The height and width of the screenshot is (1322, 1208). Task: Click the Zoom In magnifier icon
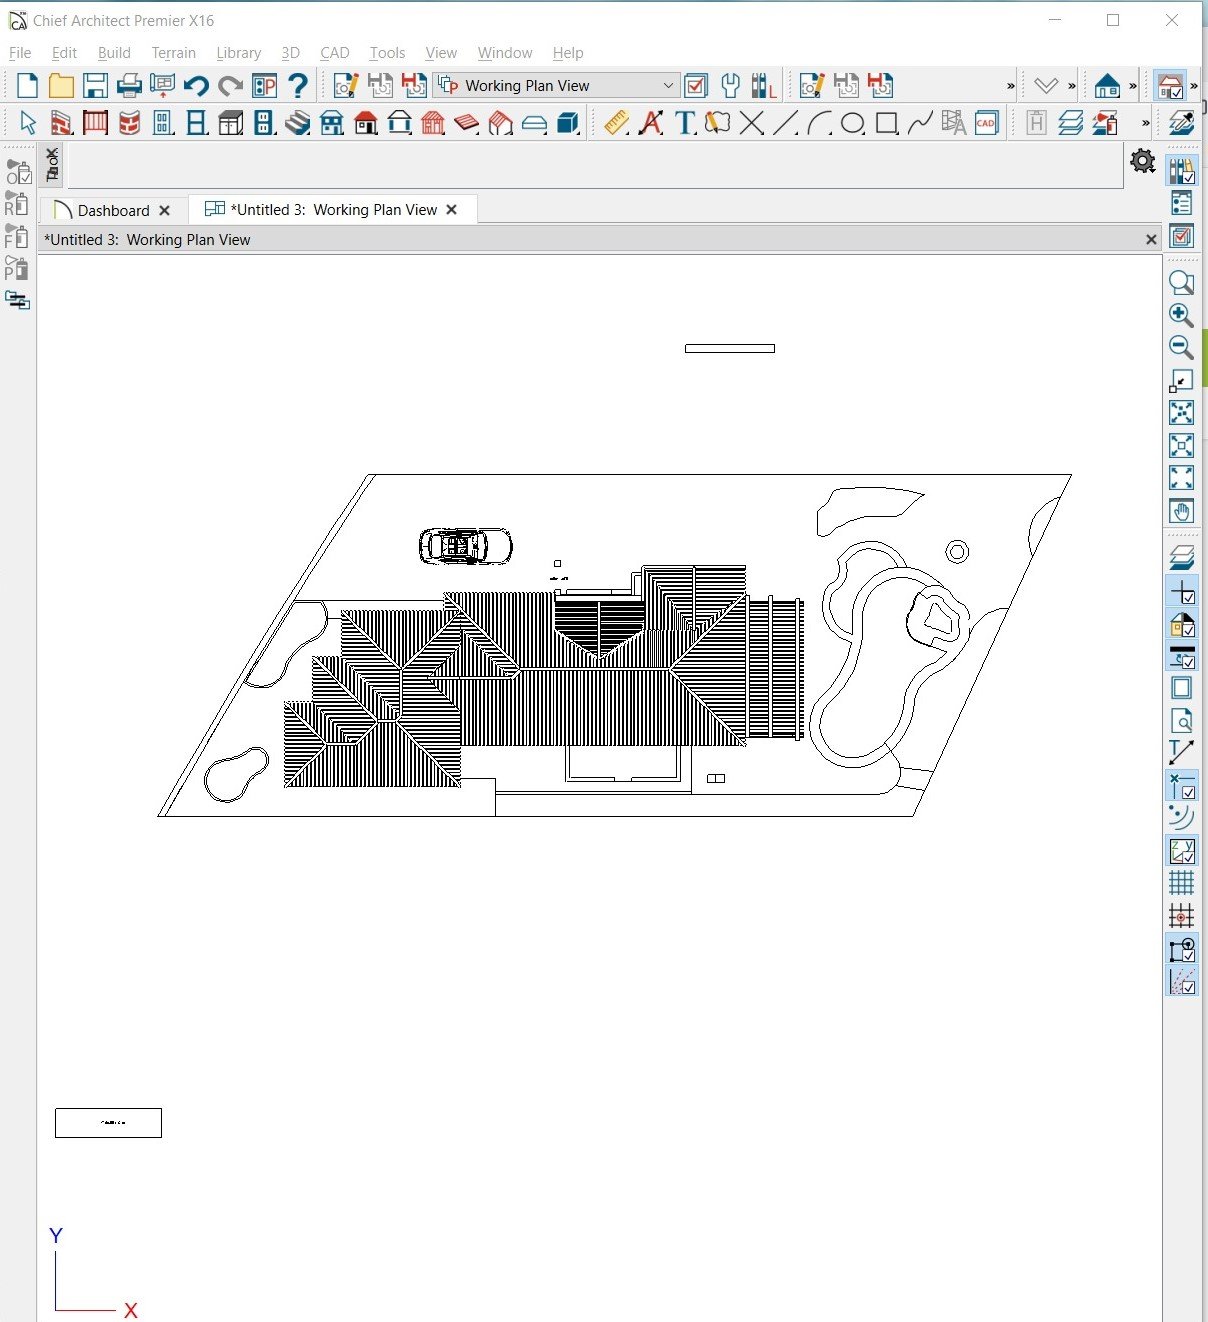point(1181,315)
